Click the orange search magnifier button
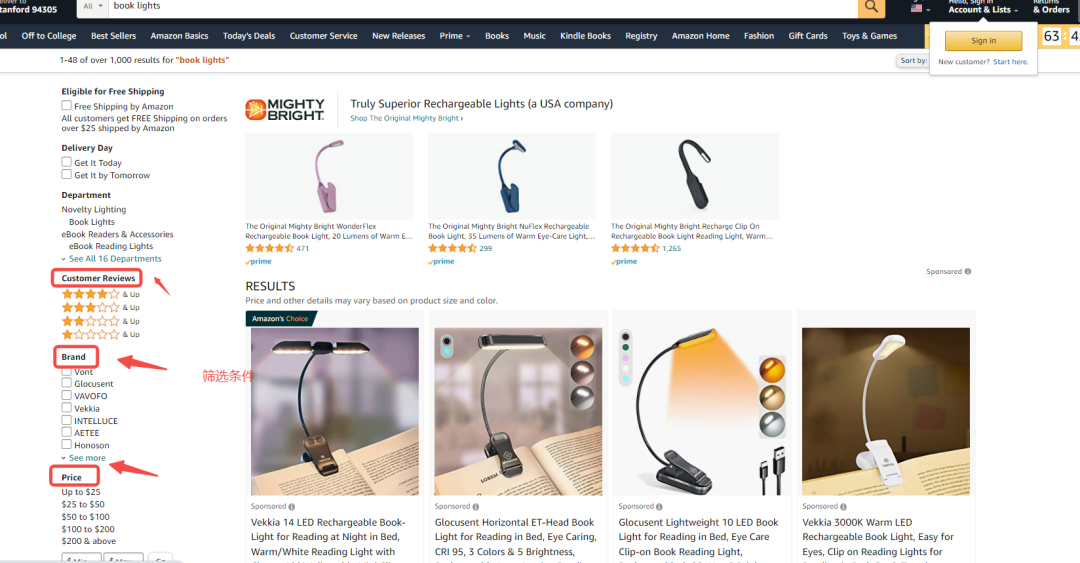 point(871,7)
